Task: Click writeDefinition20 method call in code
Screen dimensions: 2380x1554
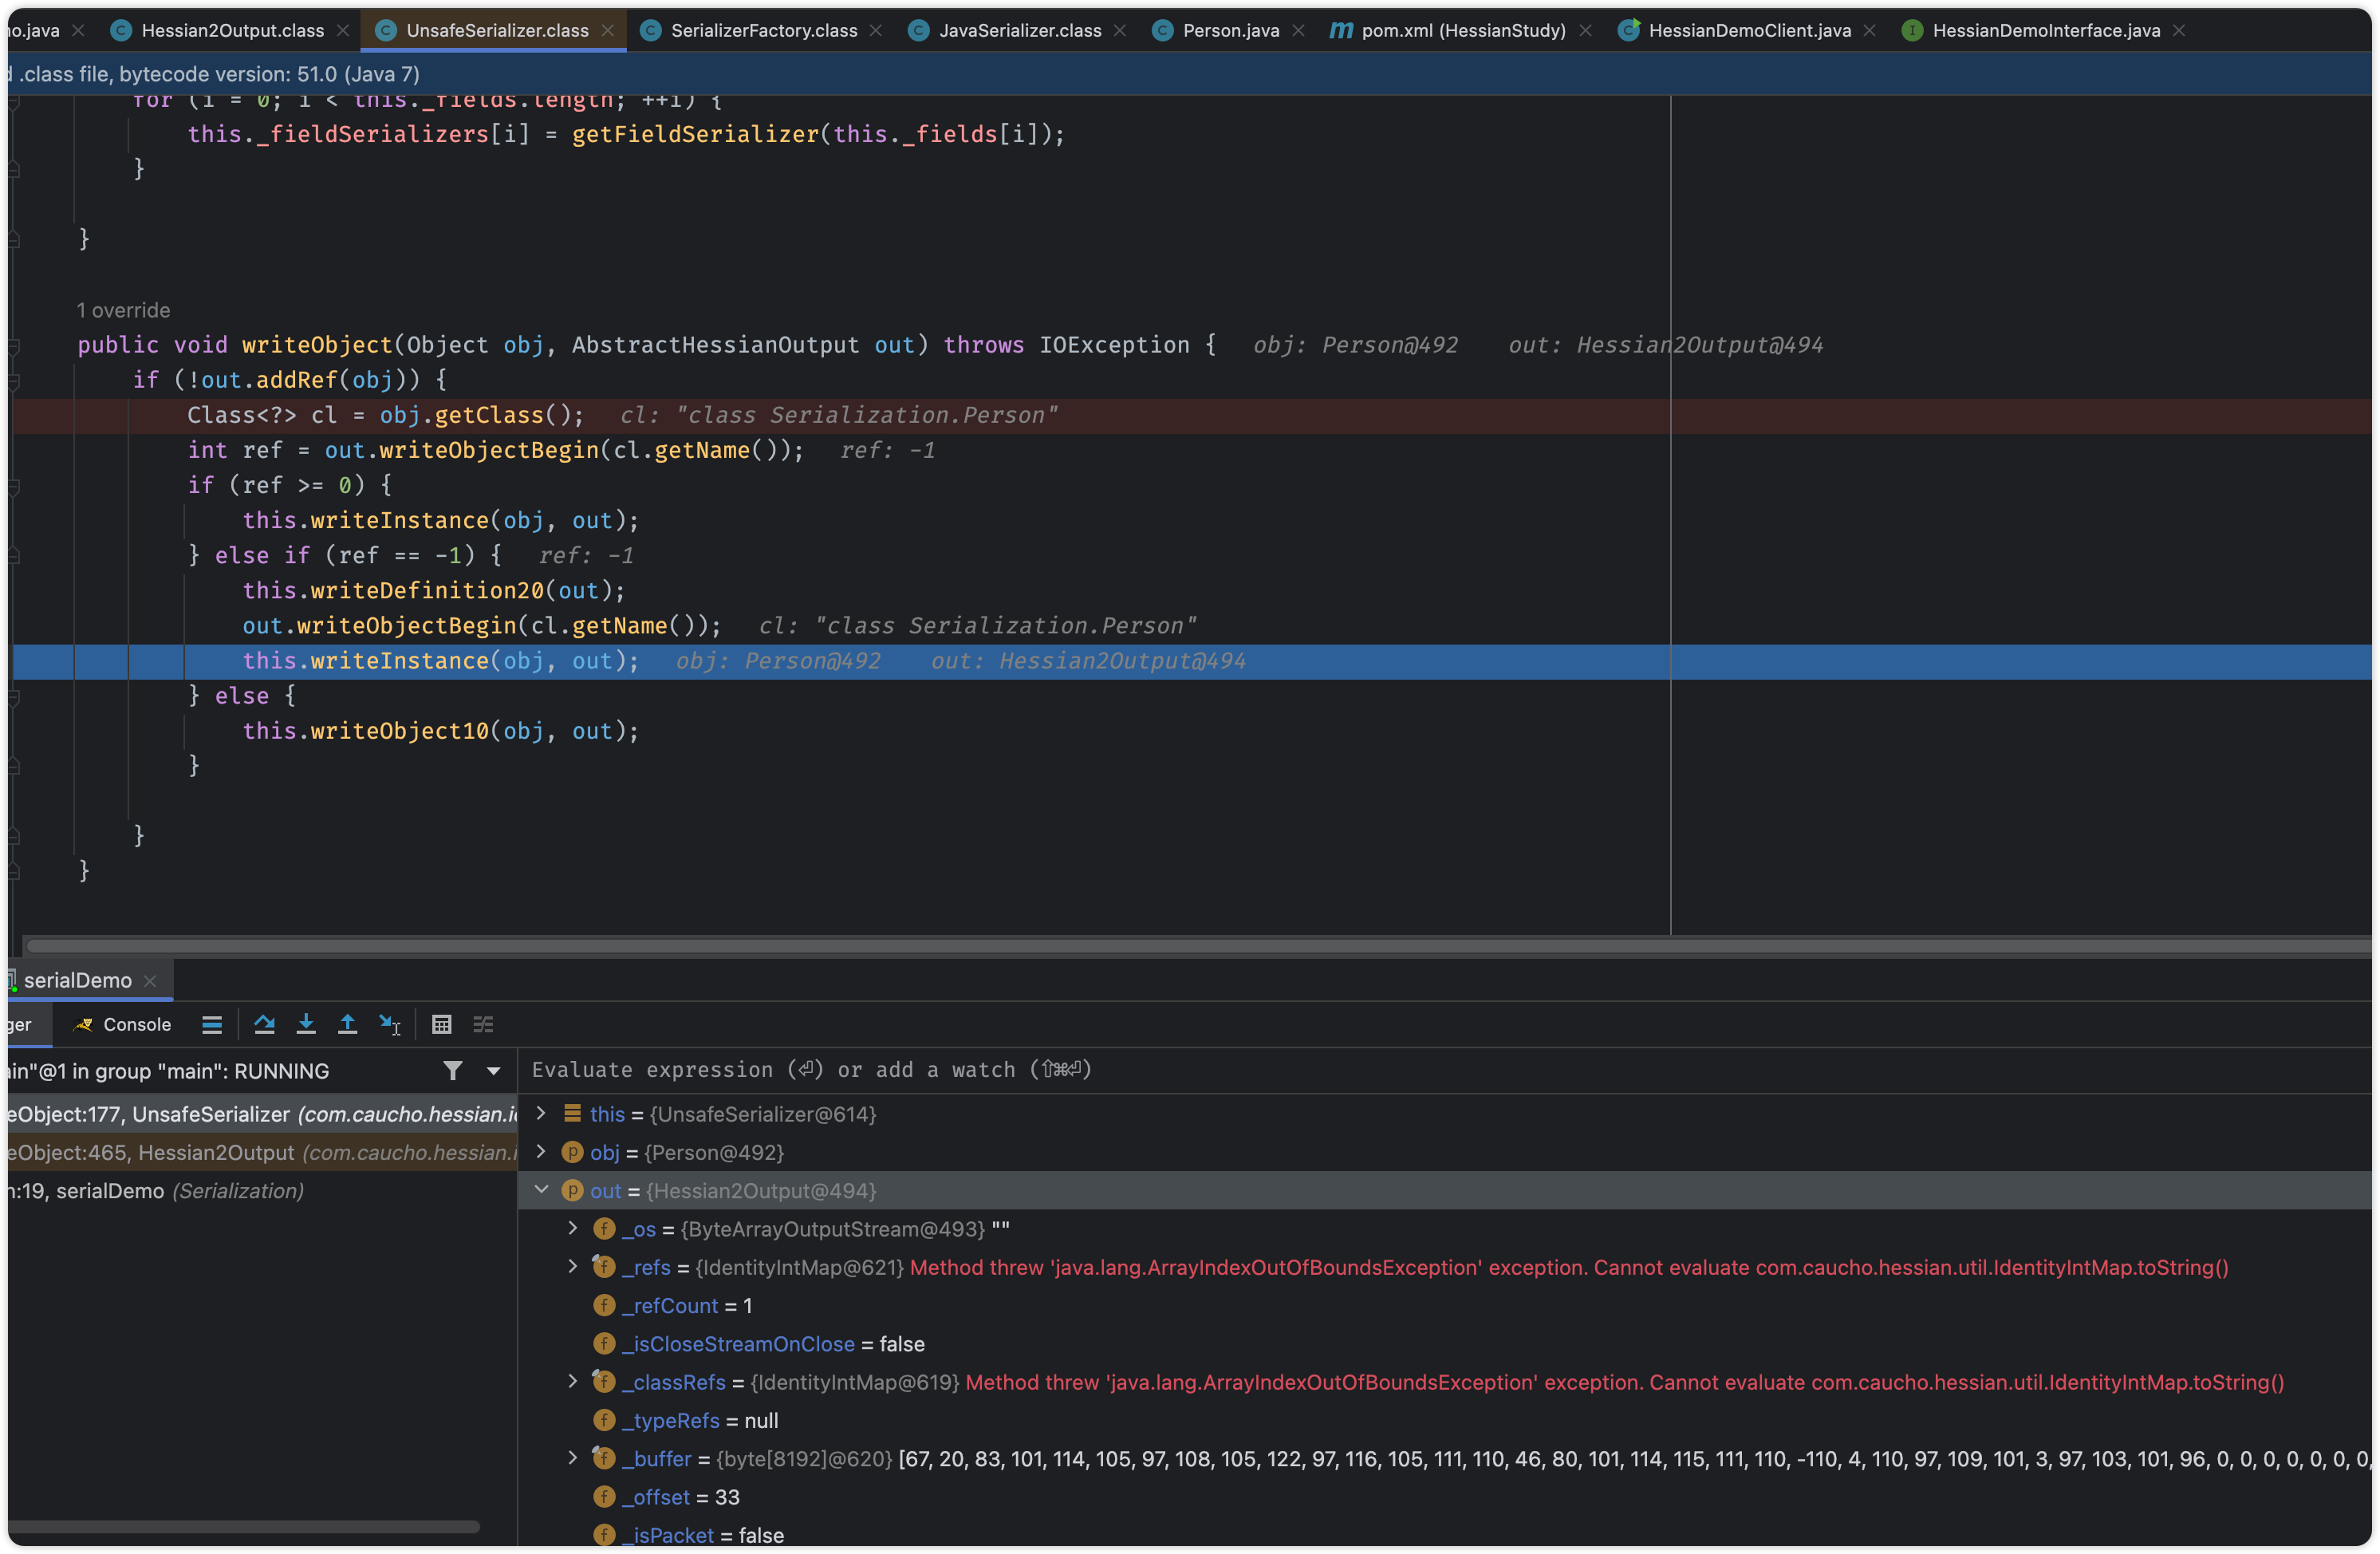Action: (427, 591)
